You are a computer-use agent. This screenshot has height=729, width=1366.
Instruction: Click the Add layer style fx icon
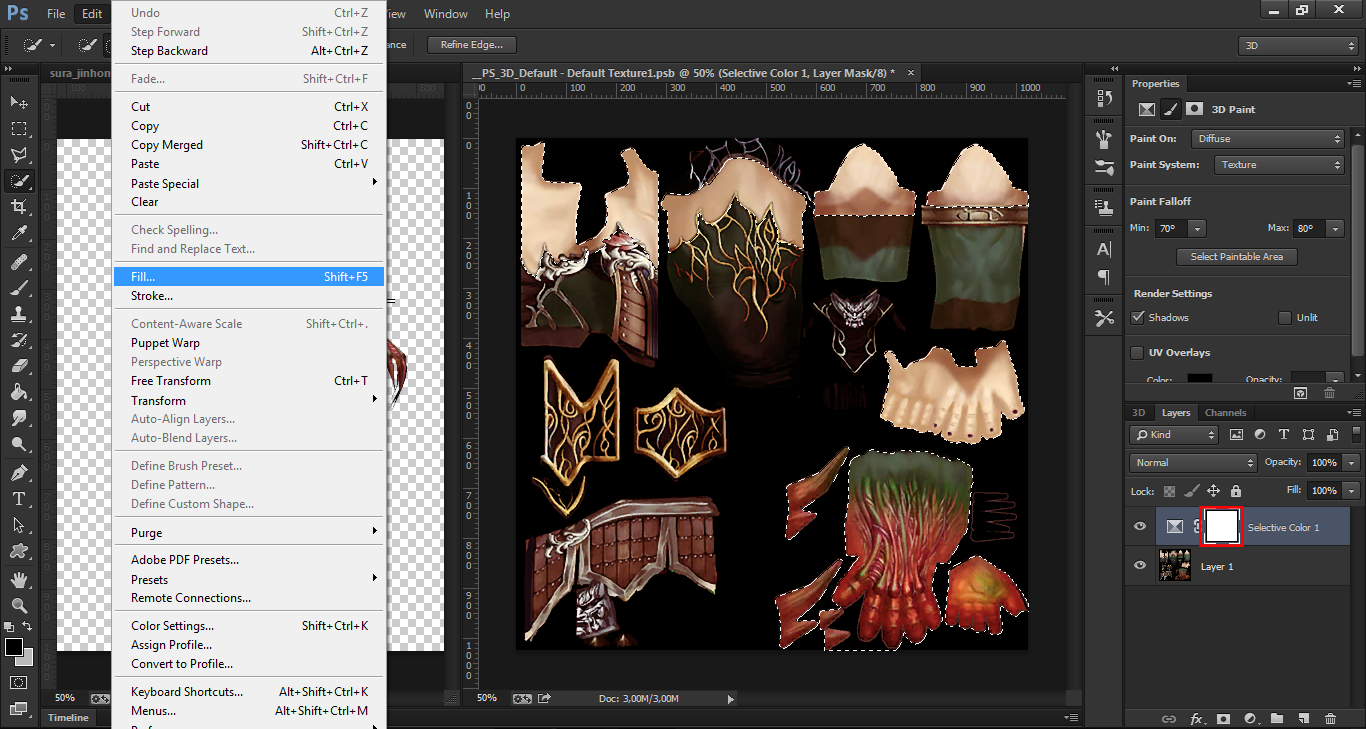[1196, 718]
